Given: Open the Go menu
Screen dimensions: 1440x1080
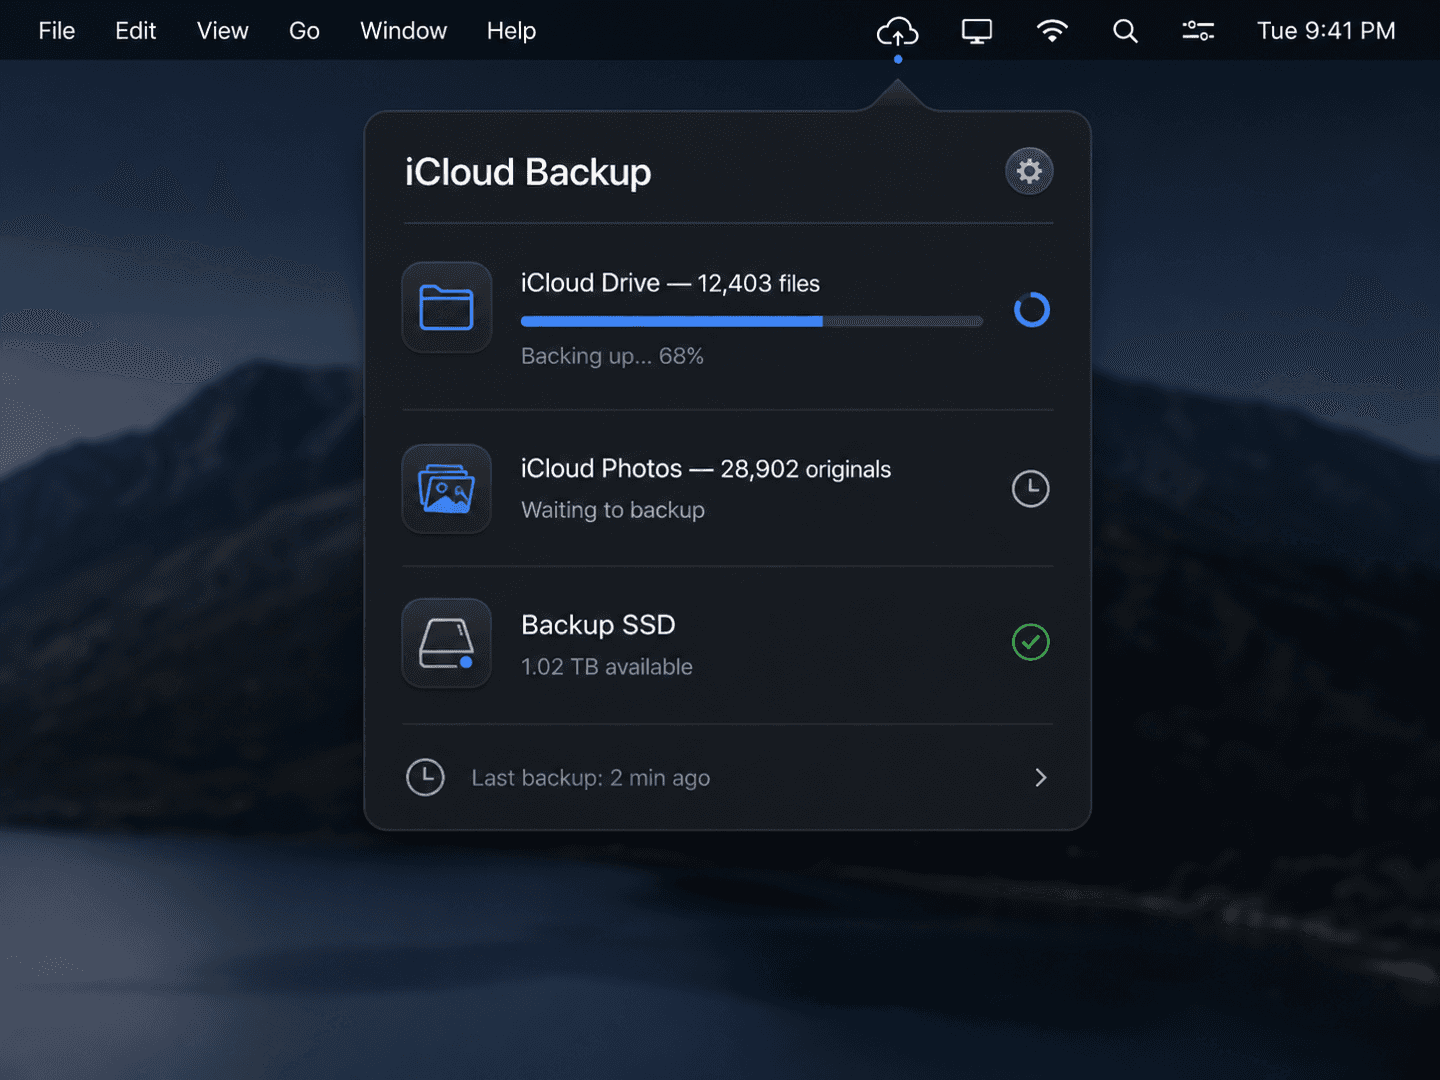Looking at the screenshot, I should tap(304, 31).
